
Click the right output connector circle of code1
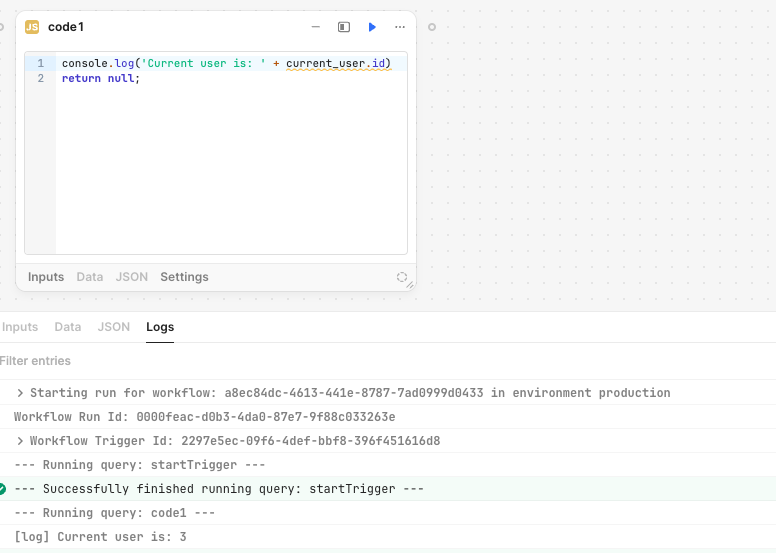point(432,27)
